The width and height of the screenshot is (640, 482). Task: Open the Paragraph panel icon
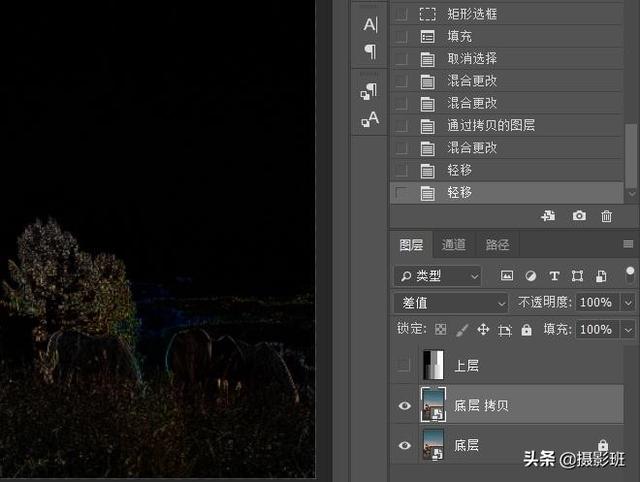point(371,51)
